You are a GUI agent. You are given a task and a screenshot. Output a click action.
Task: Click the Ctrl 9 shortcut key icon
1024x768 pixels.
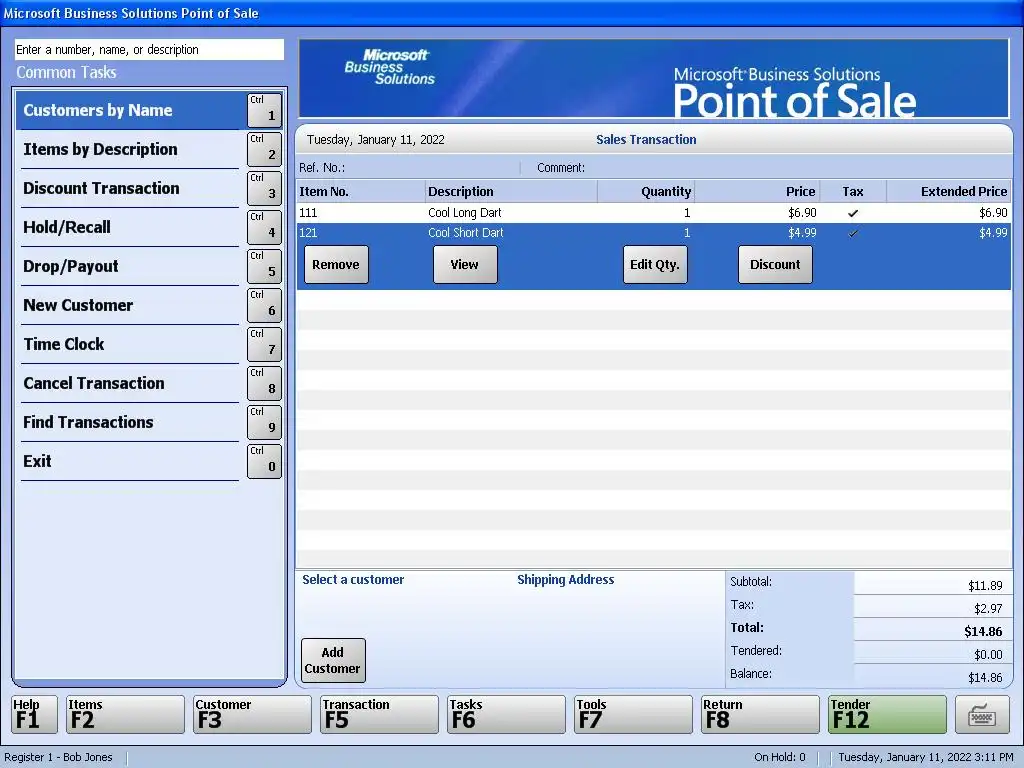(x=264, y=422)
